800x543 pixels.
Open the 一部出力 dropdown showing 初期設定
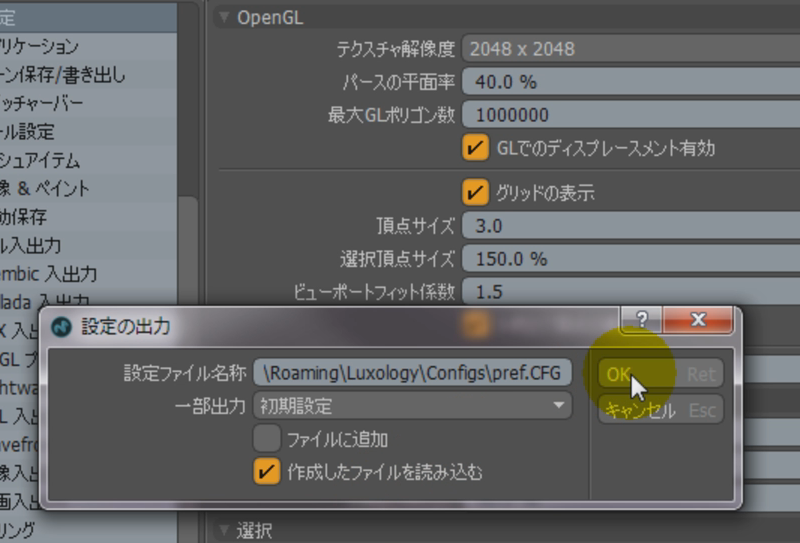[x=412, y=406]
